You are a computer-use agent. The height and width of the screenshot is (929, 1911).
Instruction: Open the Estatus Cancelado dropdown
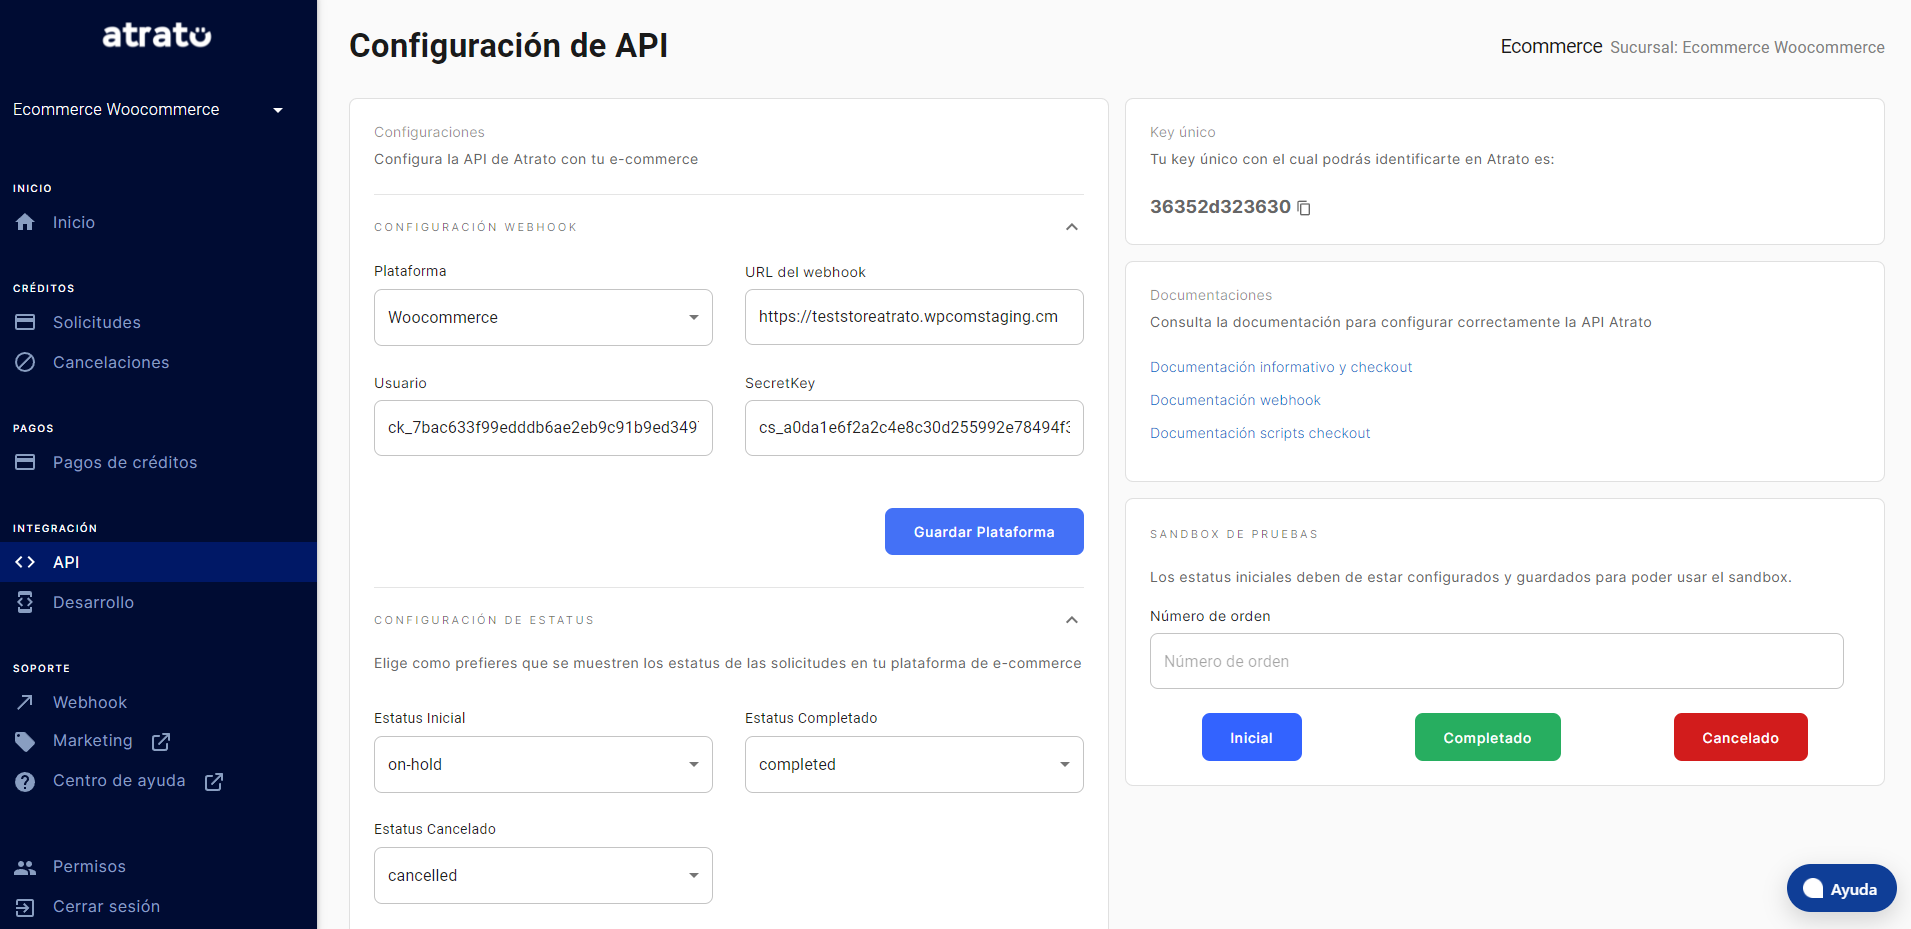[543, 875]
